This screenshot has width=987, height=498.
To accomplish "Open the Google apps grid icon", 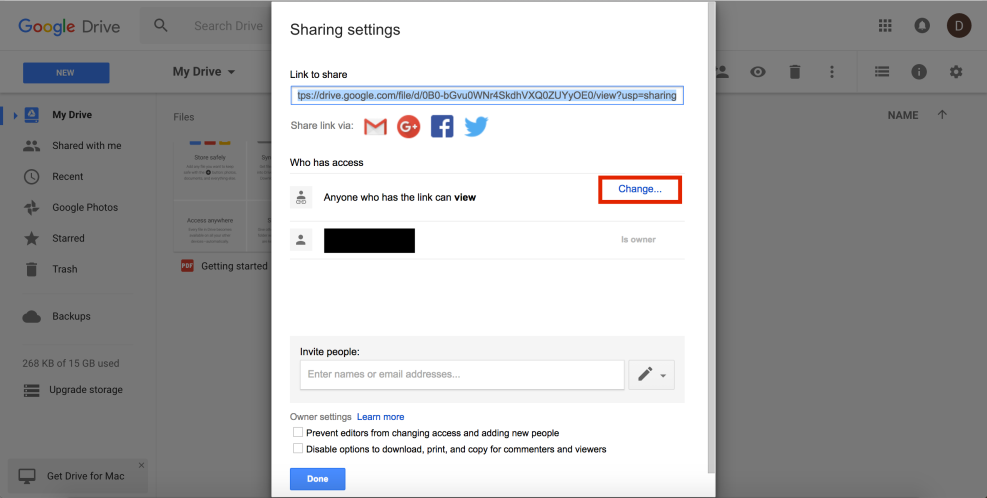I will pos(885,26).
